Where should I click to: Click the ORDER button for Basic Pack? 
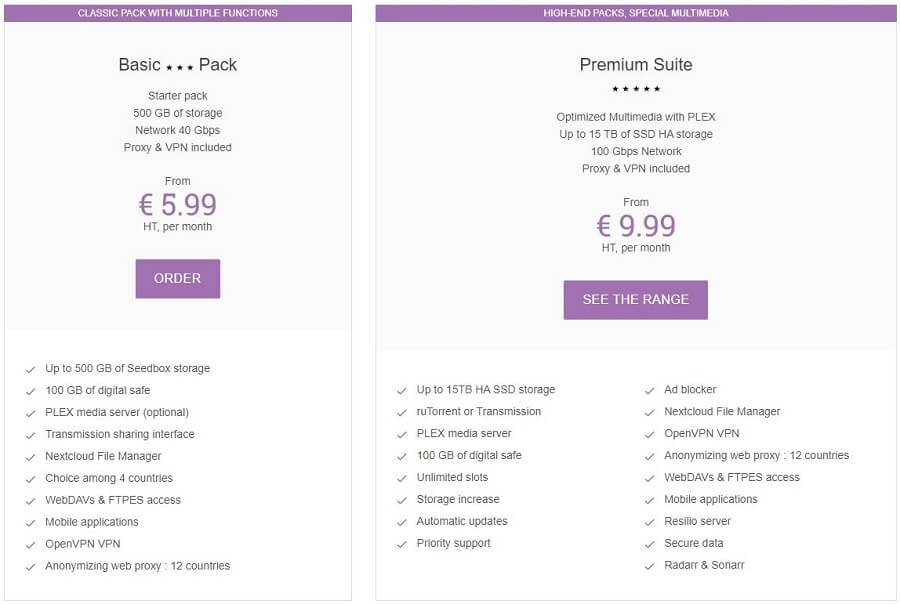(177, 278)
